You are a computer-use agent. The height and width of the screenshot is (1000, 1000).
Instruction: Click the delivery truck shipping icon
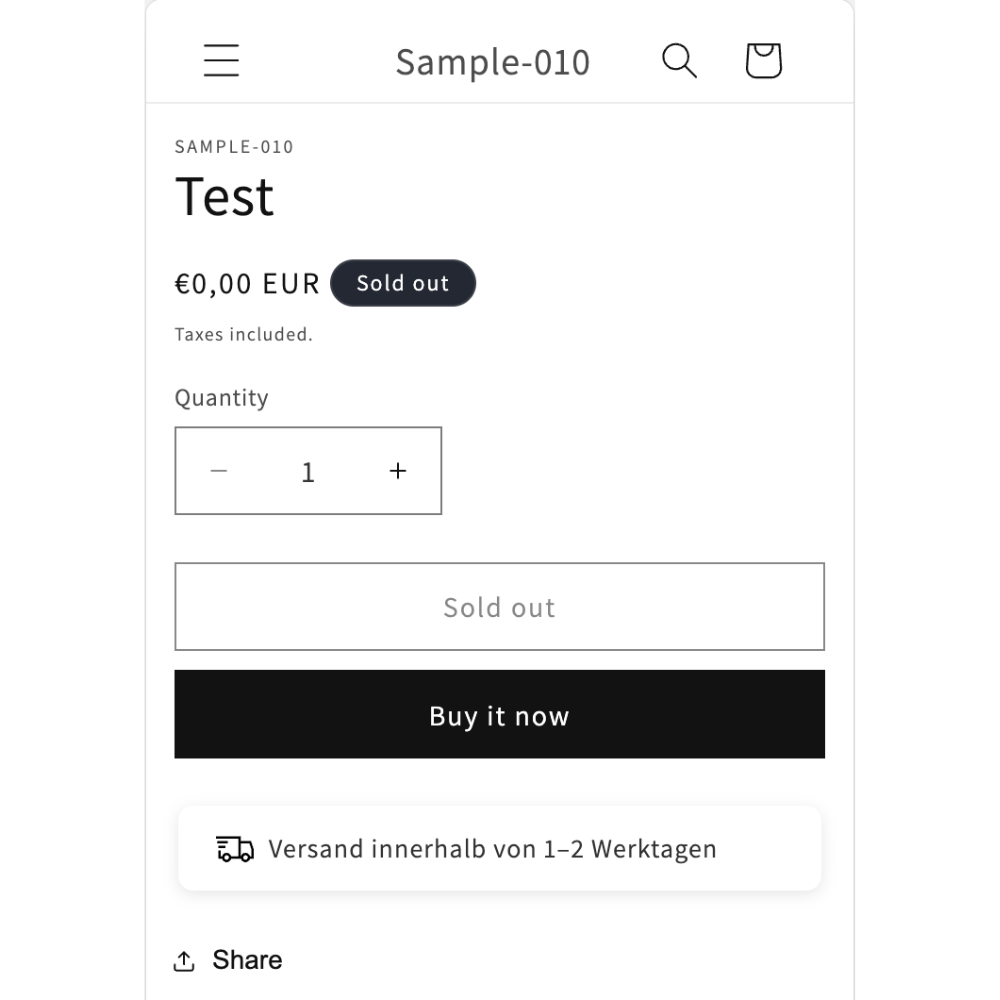click(235, 849)
